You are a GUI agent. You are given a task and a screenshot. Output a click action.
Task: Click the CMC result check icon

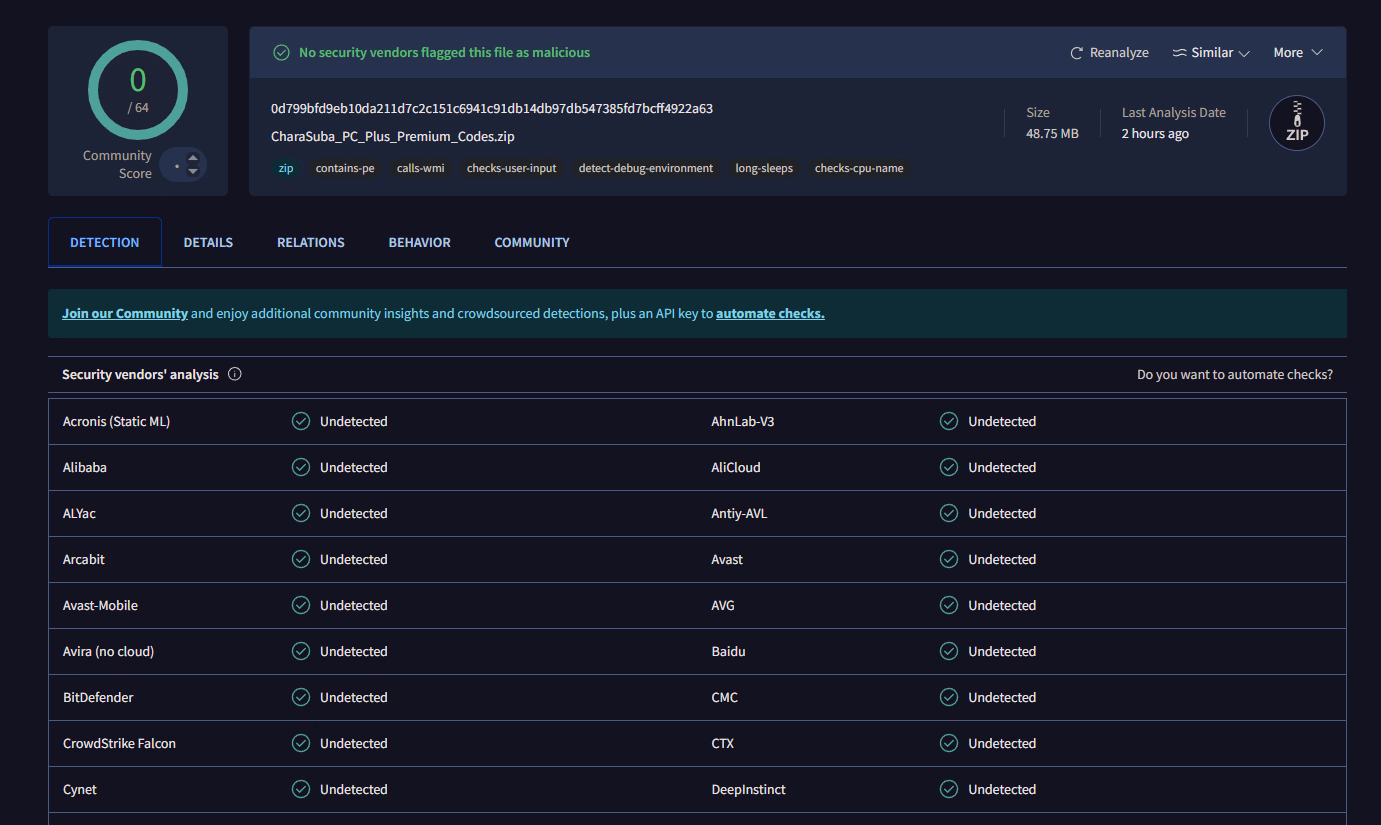coord(949,697)
